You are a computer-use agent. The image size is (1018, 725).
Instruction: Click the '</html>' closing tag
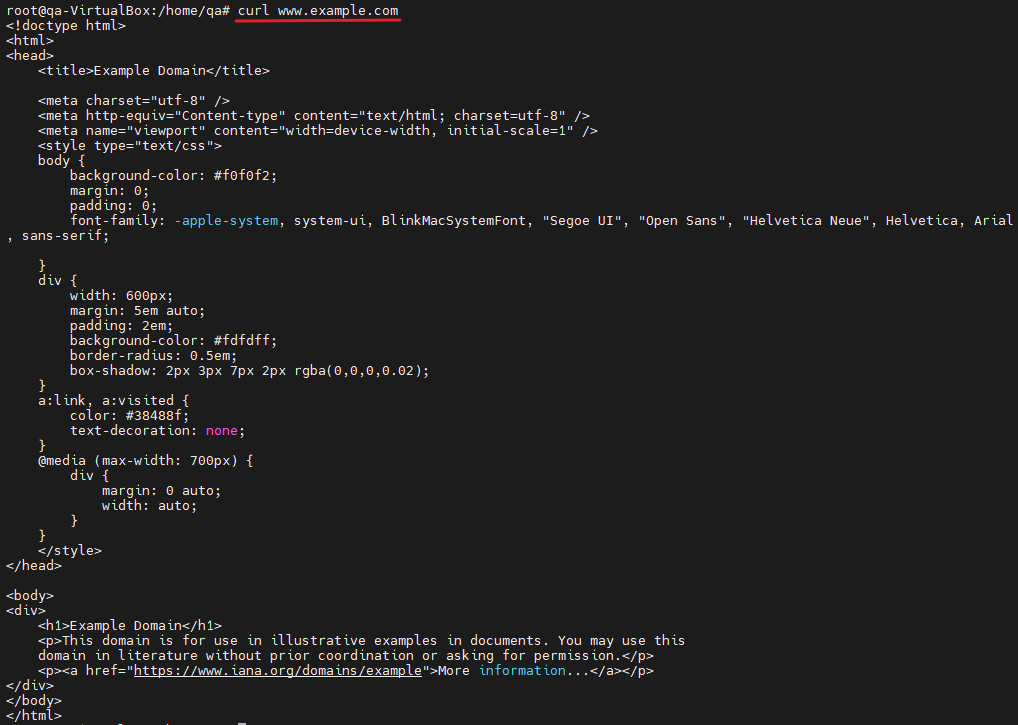[34, 715]
